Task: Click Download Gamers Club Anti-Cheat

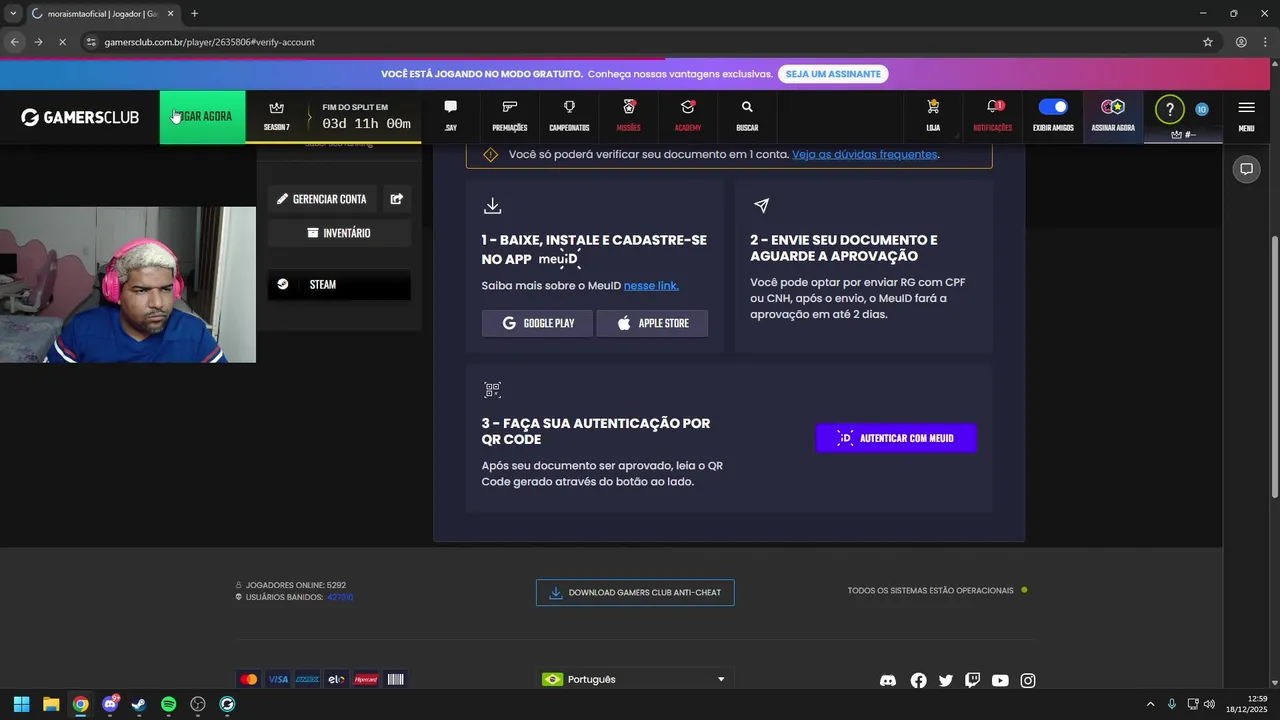Action: tap(635, 593)
